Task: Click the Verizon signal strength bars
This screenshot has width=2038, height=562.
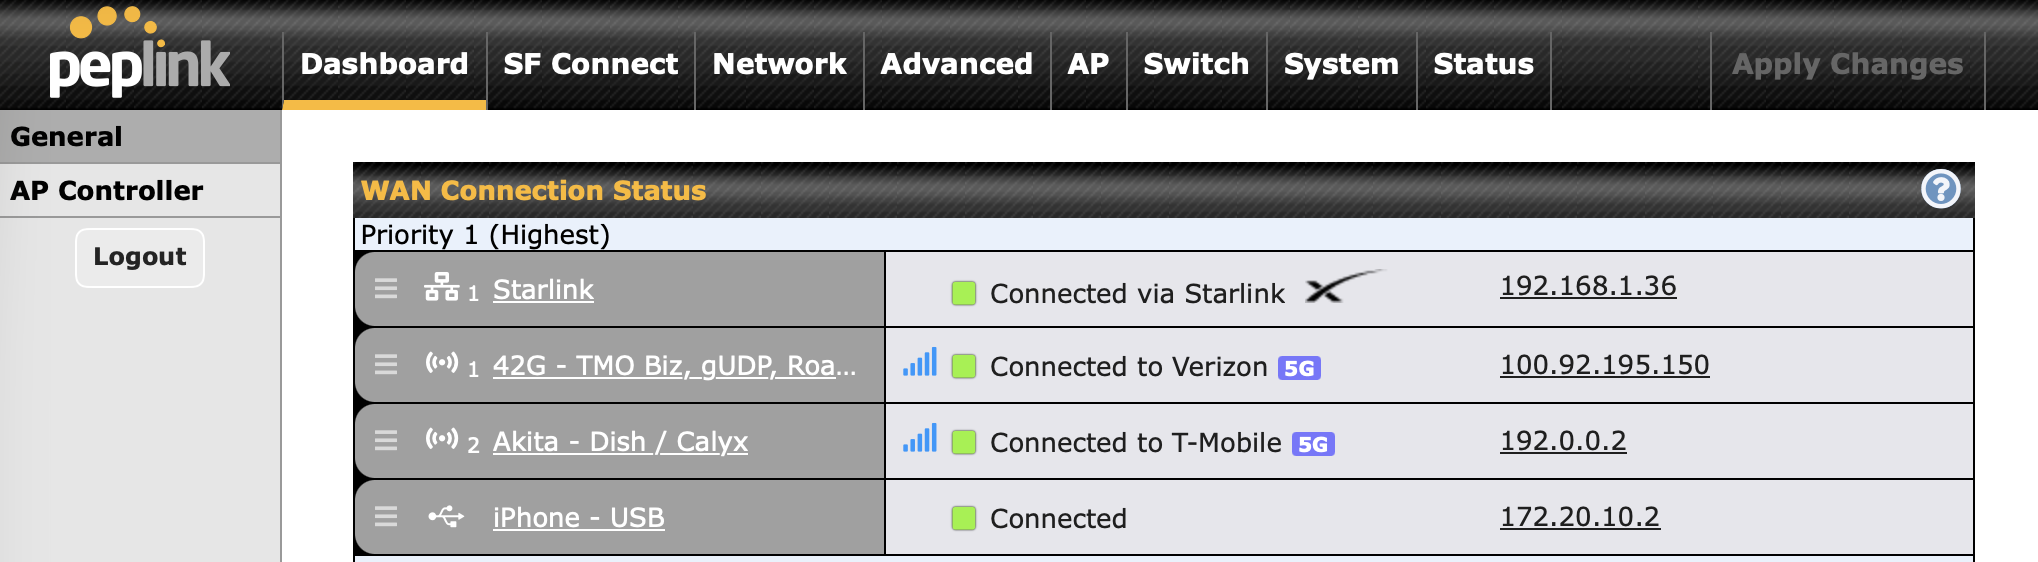Action: tap(920, 363)
